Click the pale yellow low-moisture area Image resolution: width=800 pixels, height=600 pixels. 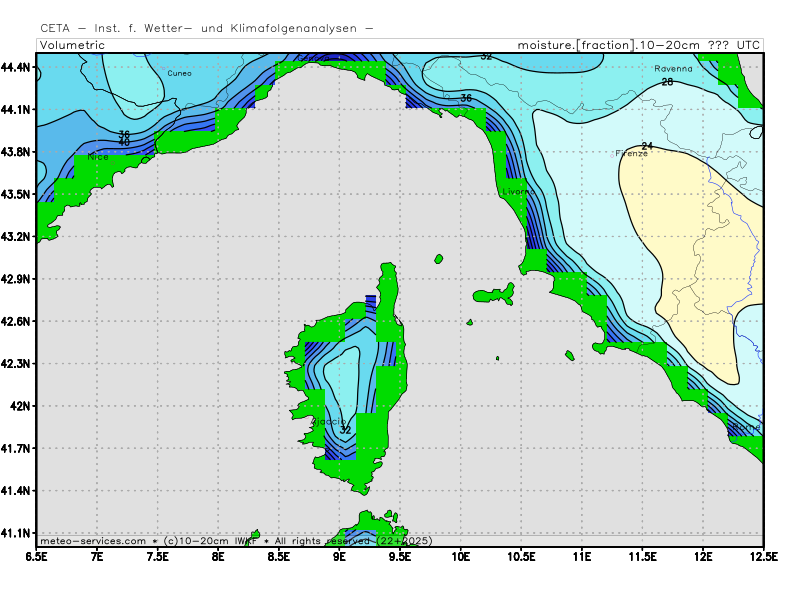point(690,230)
